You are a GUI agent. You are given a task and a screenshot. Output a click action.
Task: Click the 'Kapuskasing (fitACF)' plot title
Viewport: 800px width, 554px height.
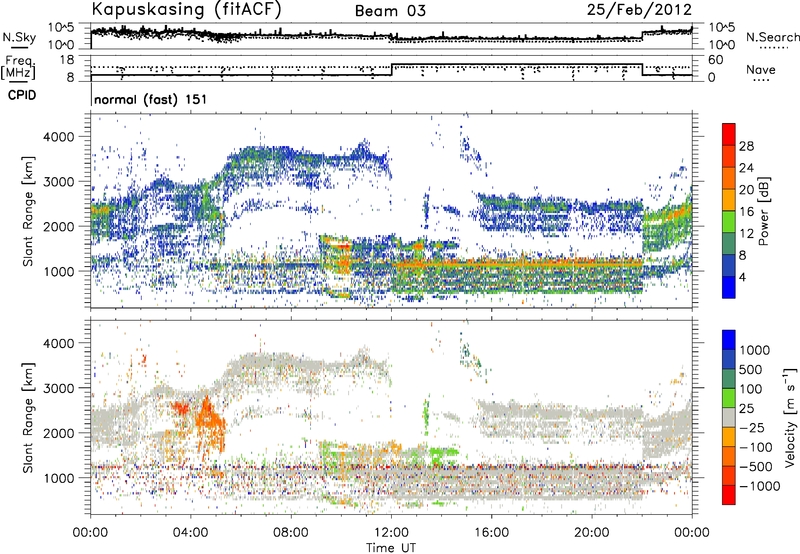pyautogui.click(x=186, y=9)
